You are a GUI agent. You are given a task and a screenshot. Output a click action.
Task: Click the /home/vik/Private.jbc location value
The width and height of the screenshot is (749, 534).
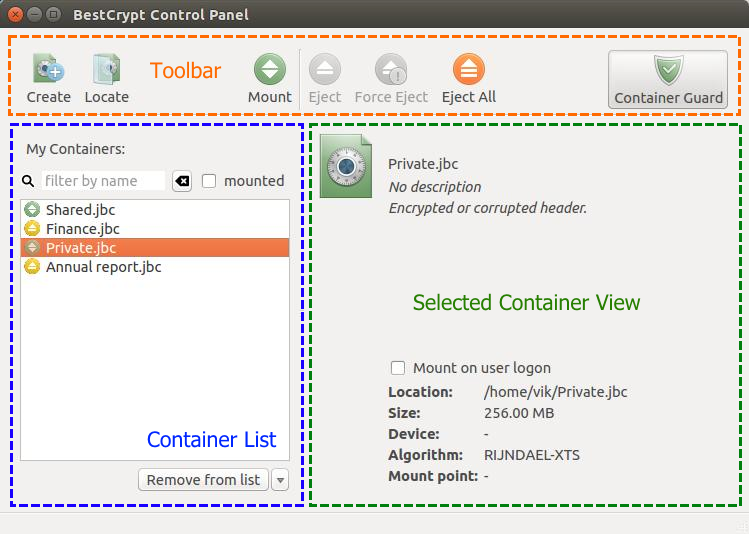point(556,392)
